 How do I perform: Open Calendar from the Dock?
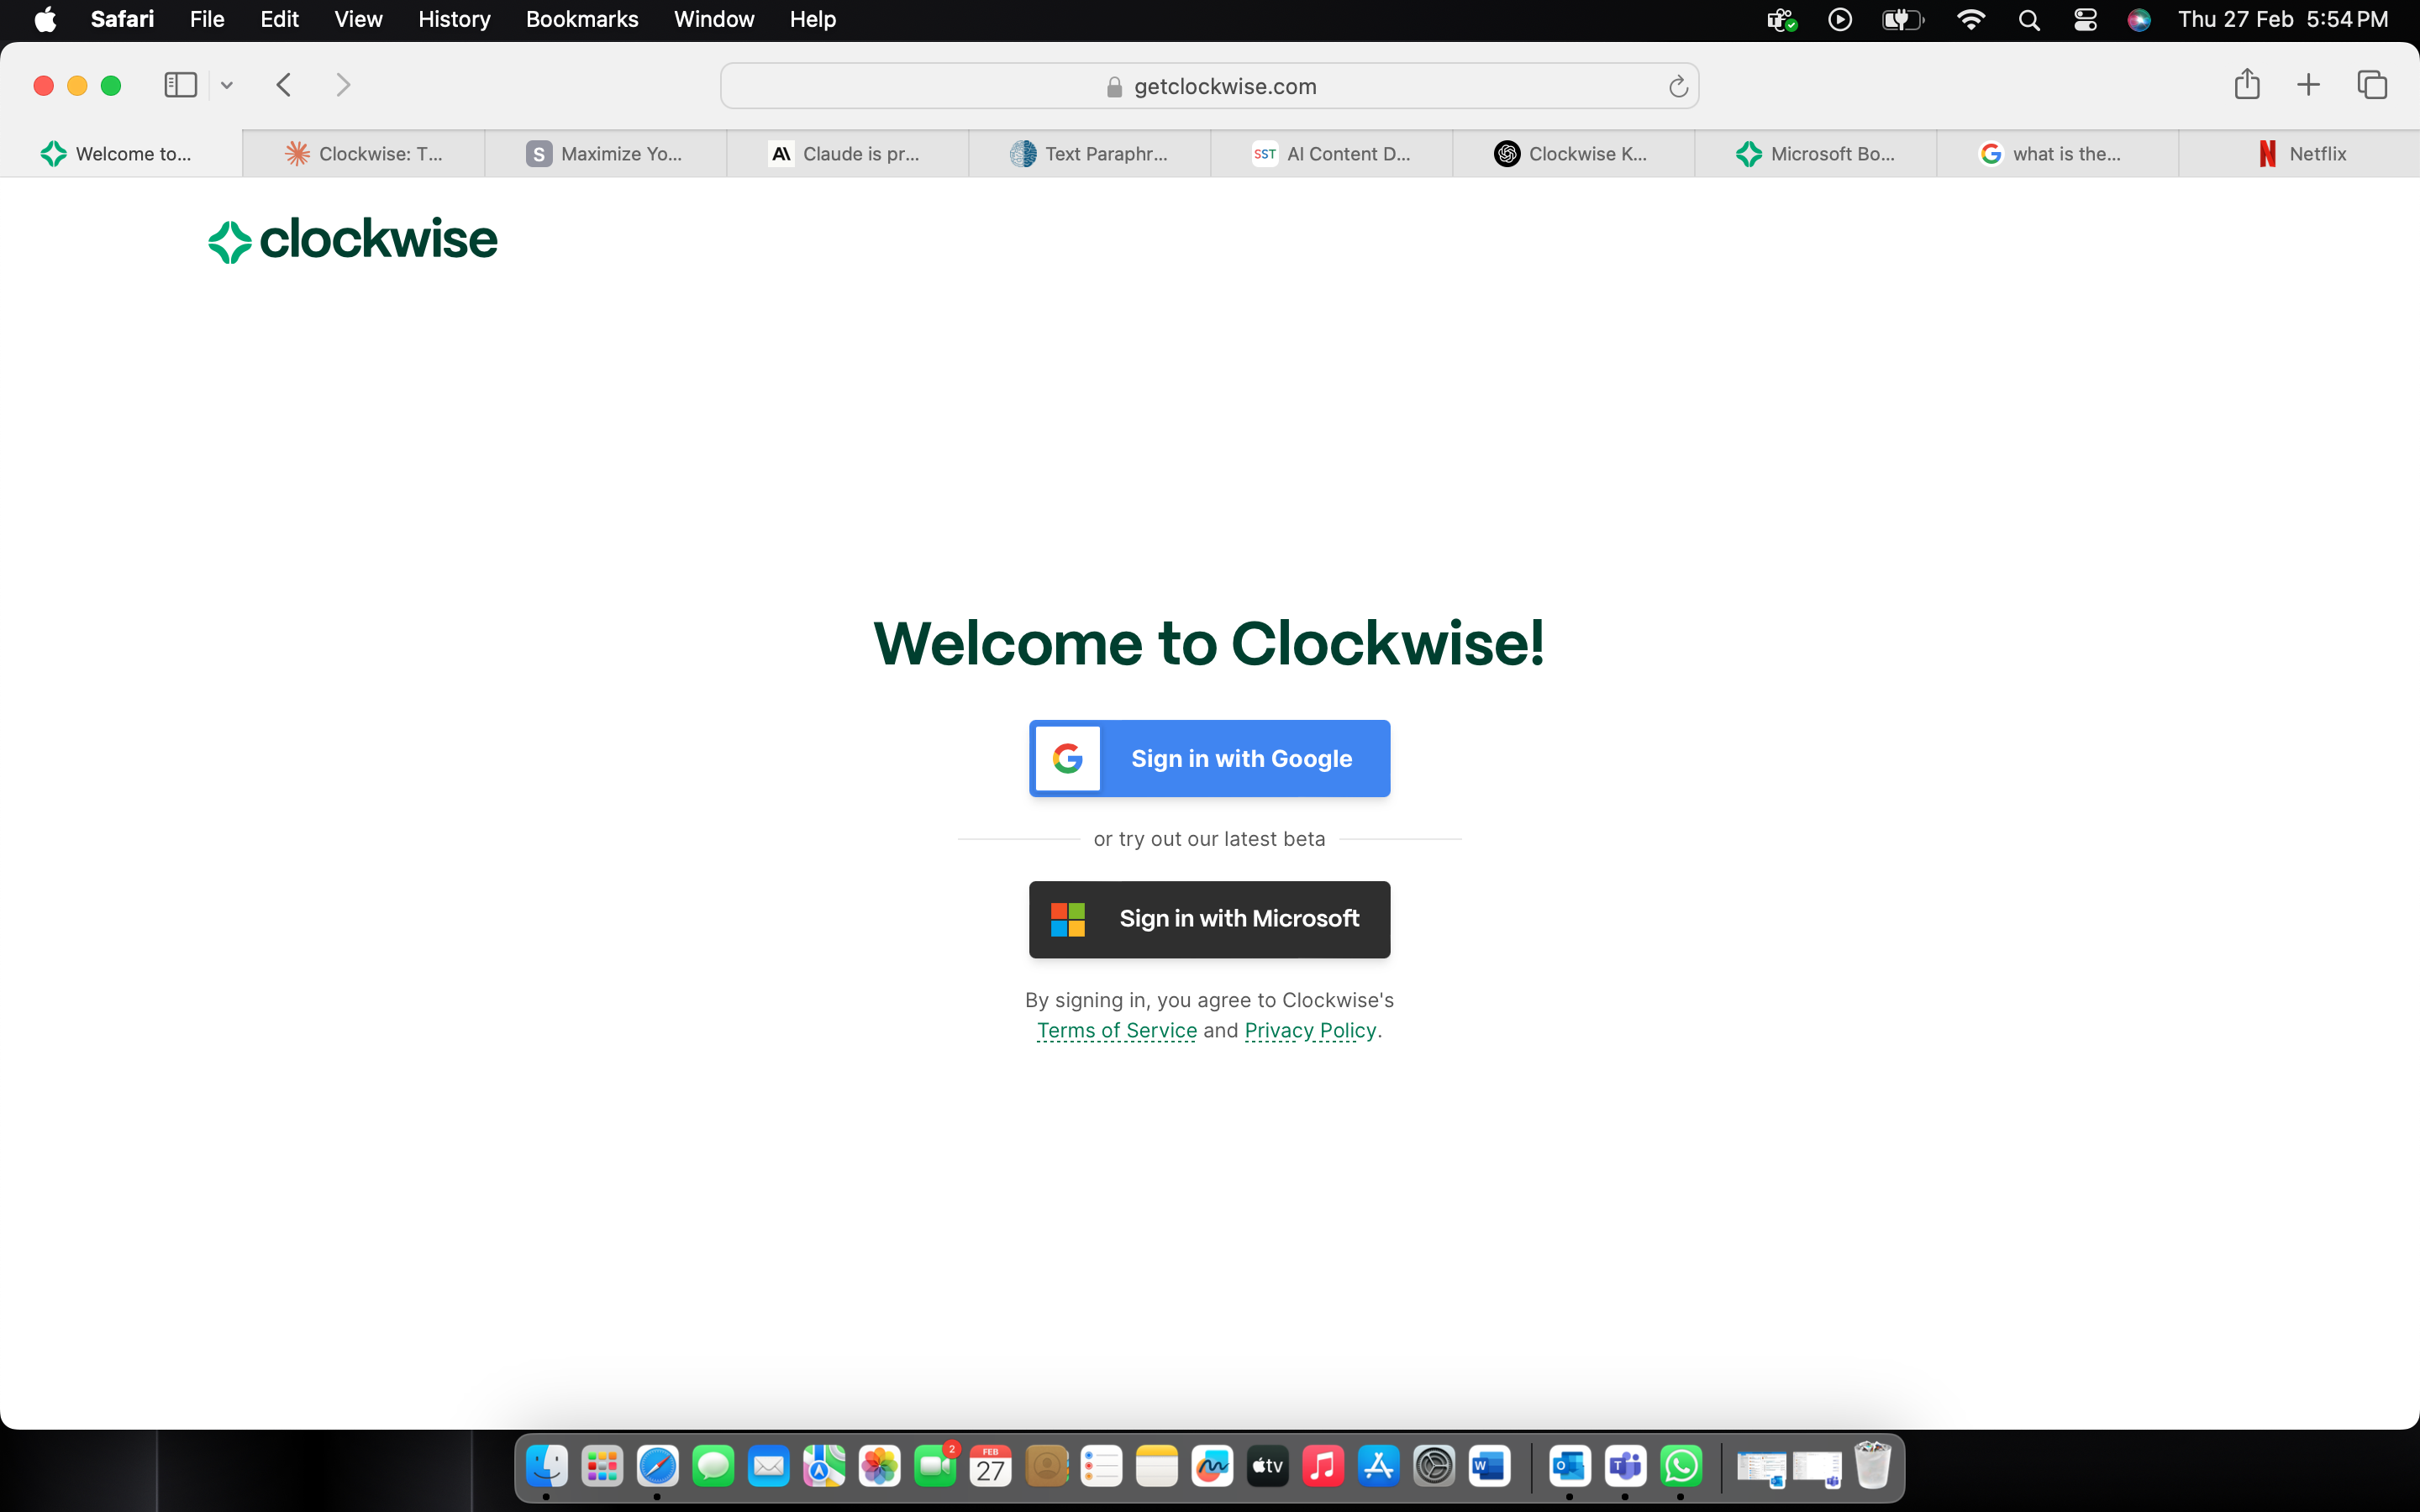(991, 1467)
